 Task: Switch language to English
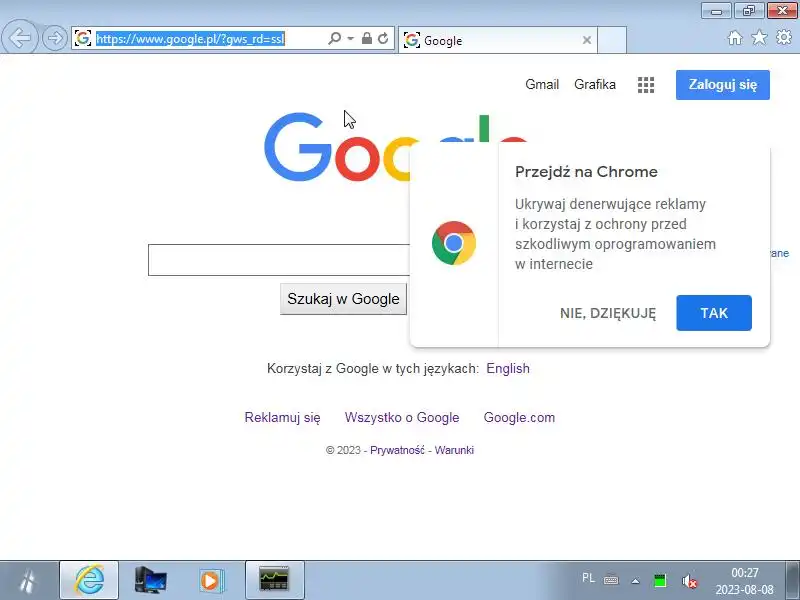pyautogui.click(x=508, y=368)
